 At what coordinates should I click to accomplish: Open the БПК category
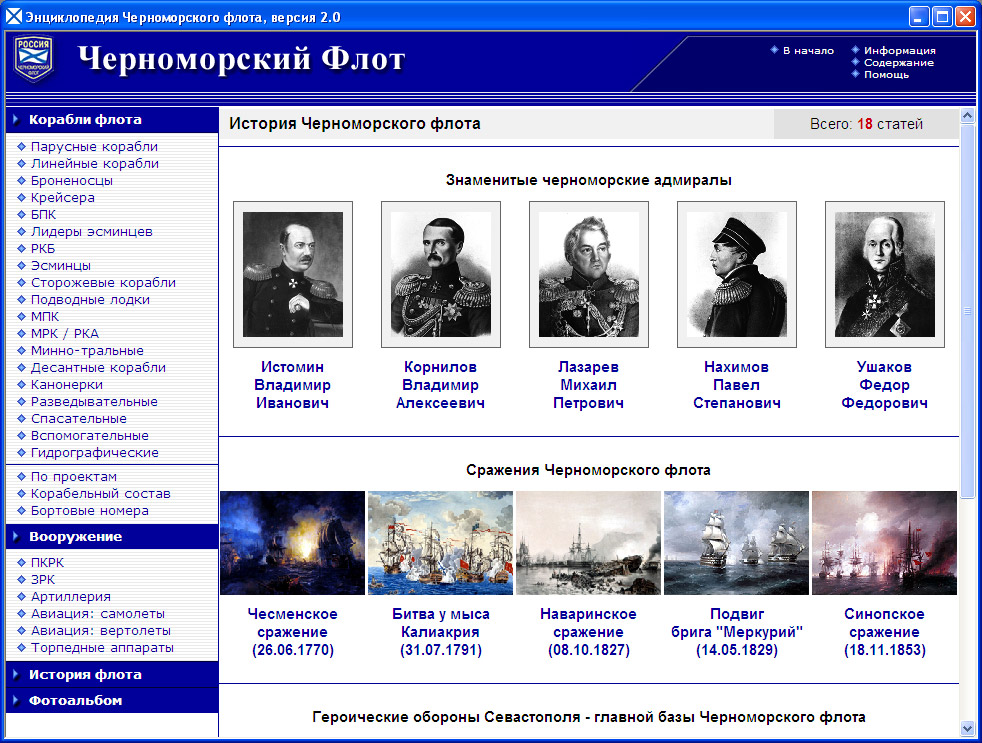click(x=43, y=214)
